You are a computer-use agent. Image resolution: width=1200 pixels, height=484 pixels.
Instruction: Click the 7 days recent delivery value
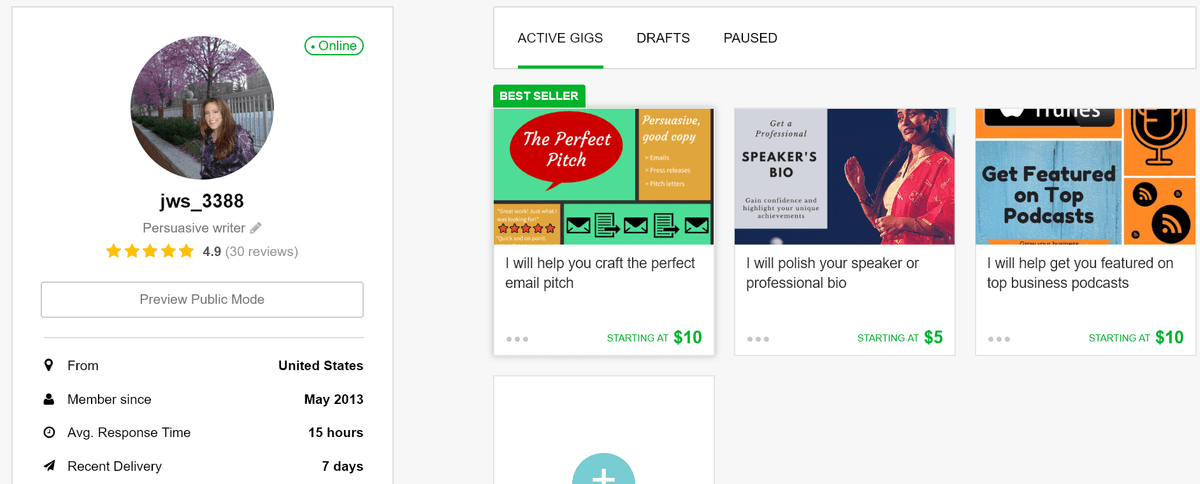coord(343,466)
